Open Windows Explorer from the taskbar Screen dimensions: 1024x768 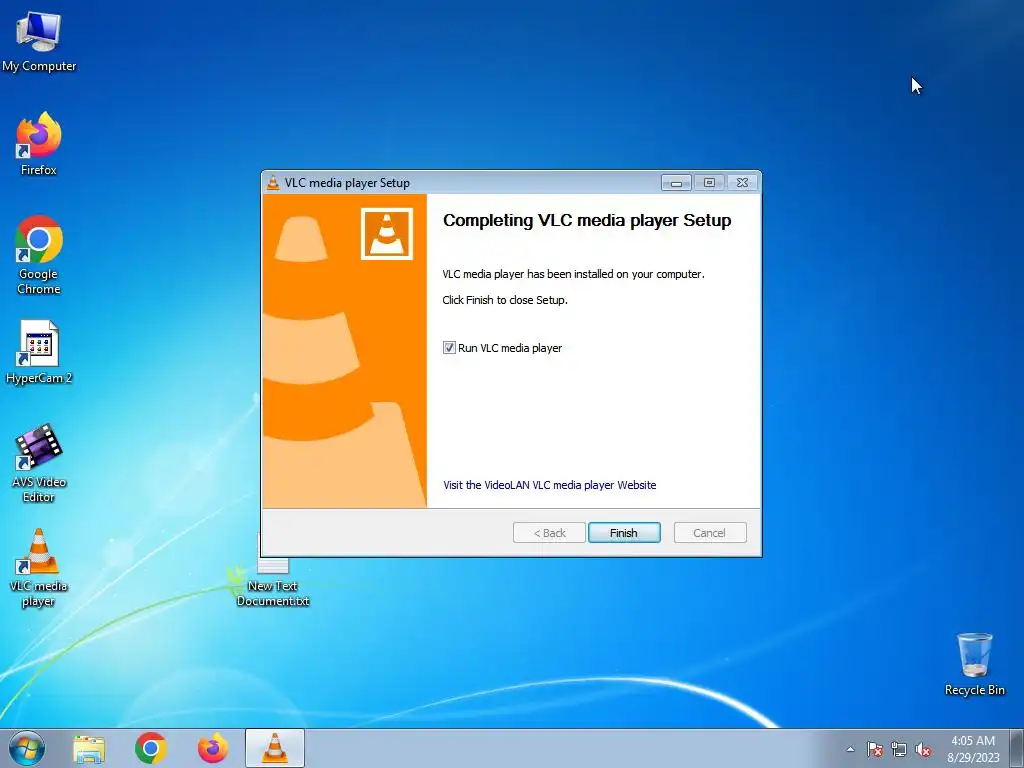coord(89,748)
